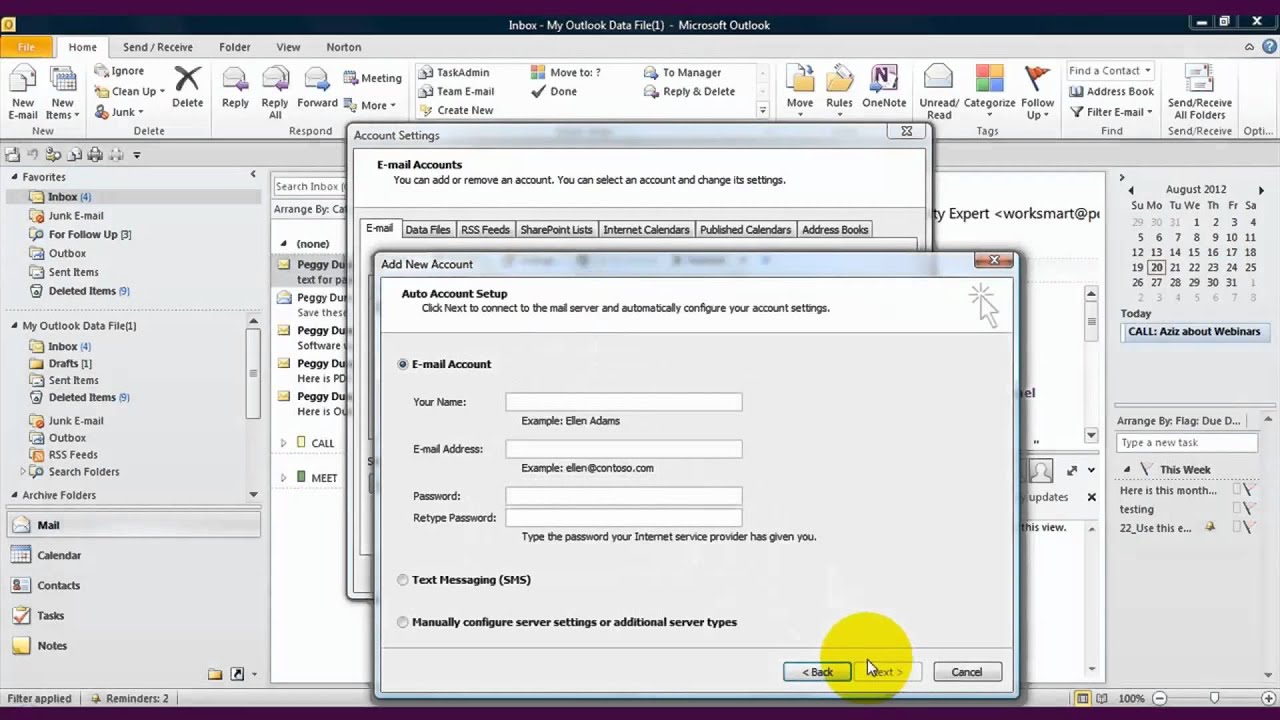Screen dimensions: 1280x720
Task: Open the Data Files tab in Account Settings
Action: (x=428, y=230)
